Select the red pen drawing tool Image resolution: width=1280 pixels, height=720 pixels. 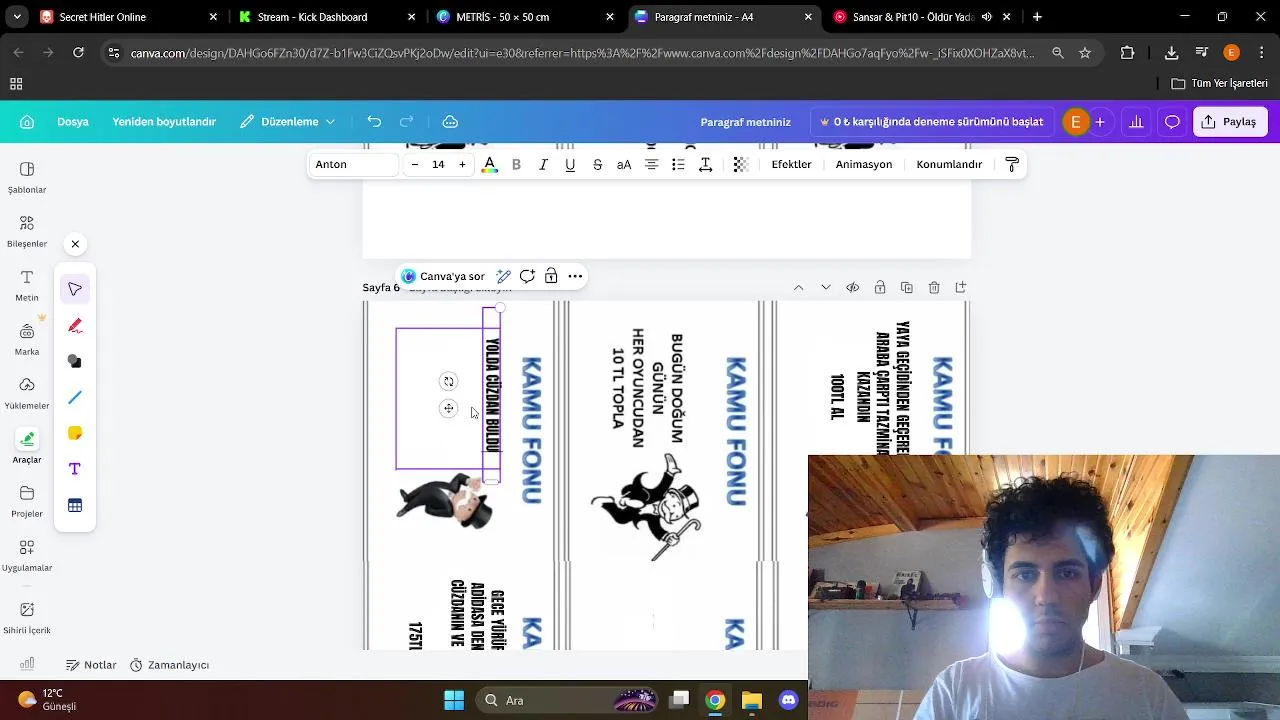(x=75, y=325)
